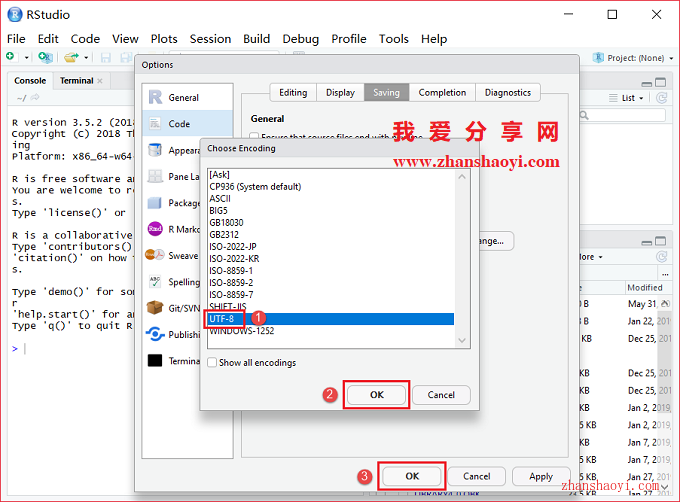Switch to the Saving tab
The height and width of the screenshot is (502, 680).
pos(386,92)
